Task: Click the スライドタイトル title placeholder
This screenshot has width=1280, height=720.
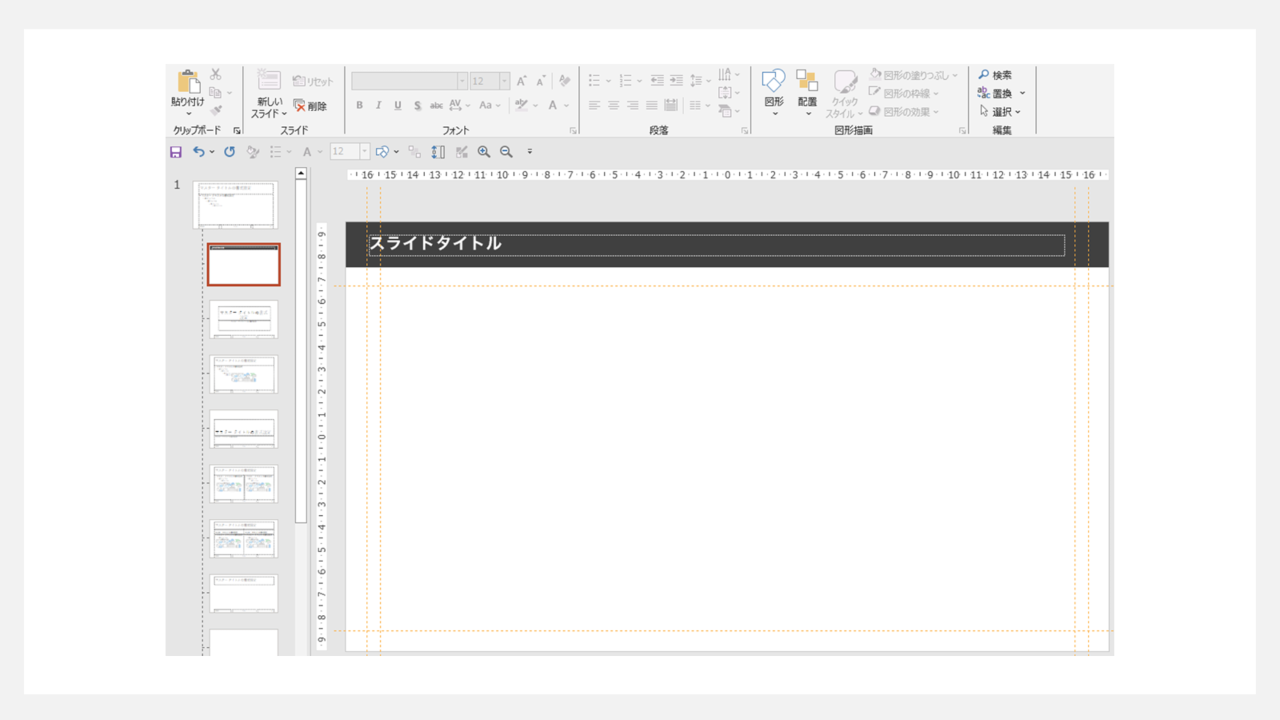Action: coord(716,245)
